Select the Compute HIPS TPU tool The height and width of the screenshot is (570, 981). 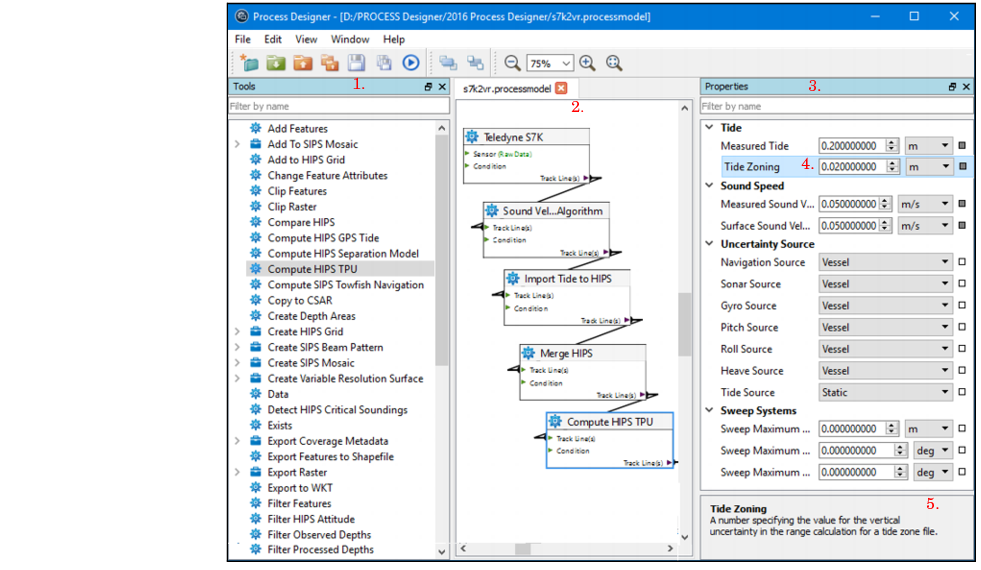(x=311, y=269)
